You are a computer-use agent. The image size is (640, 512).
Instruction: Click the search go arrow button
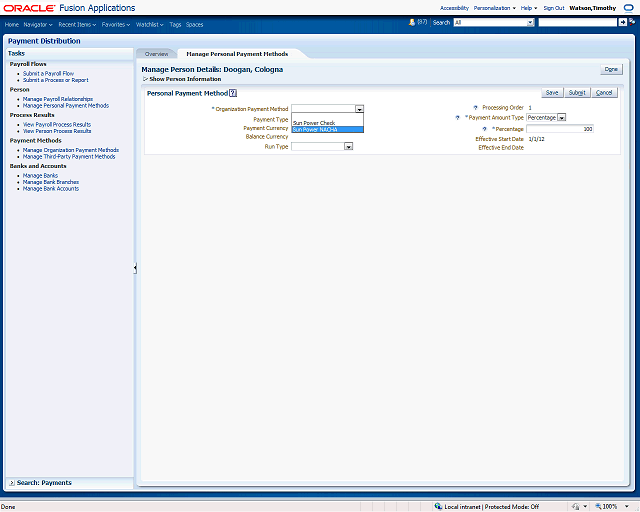622,22
